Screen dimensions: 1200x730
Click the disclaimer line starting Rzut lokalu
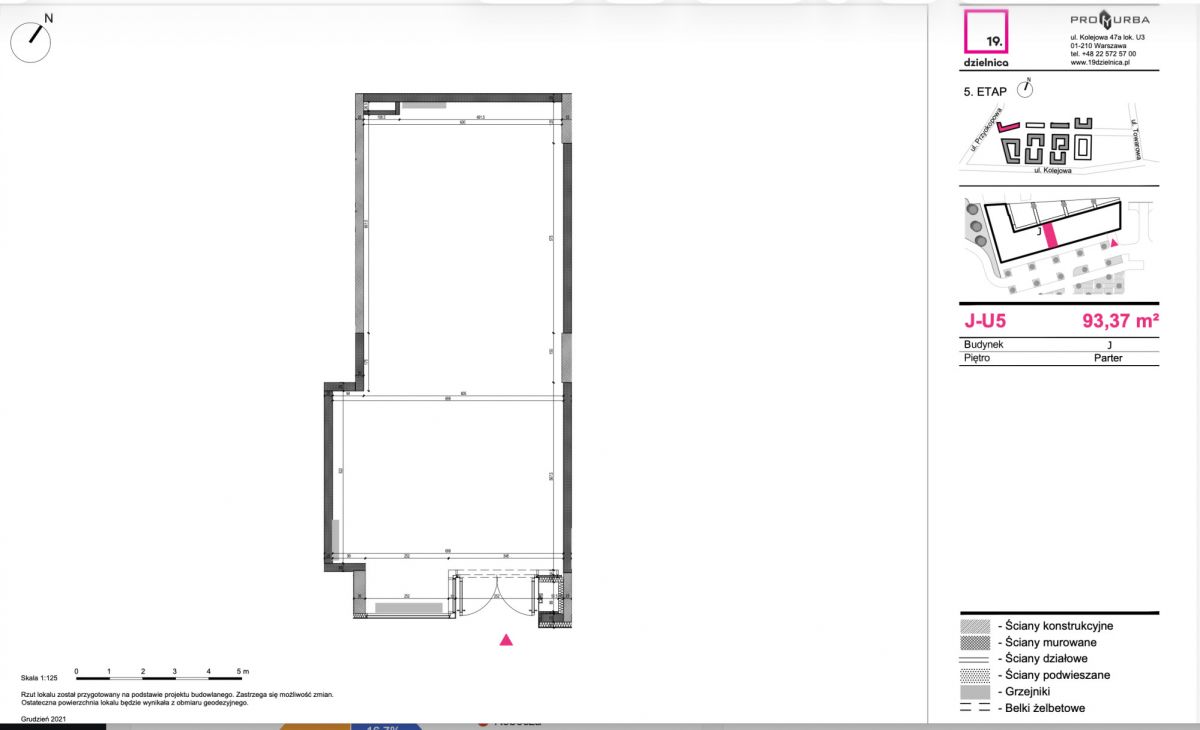(x=177, y=694)
